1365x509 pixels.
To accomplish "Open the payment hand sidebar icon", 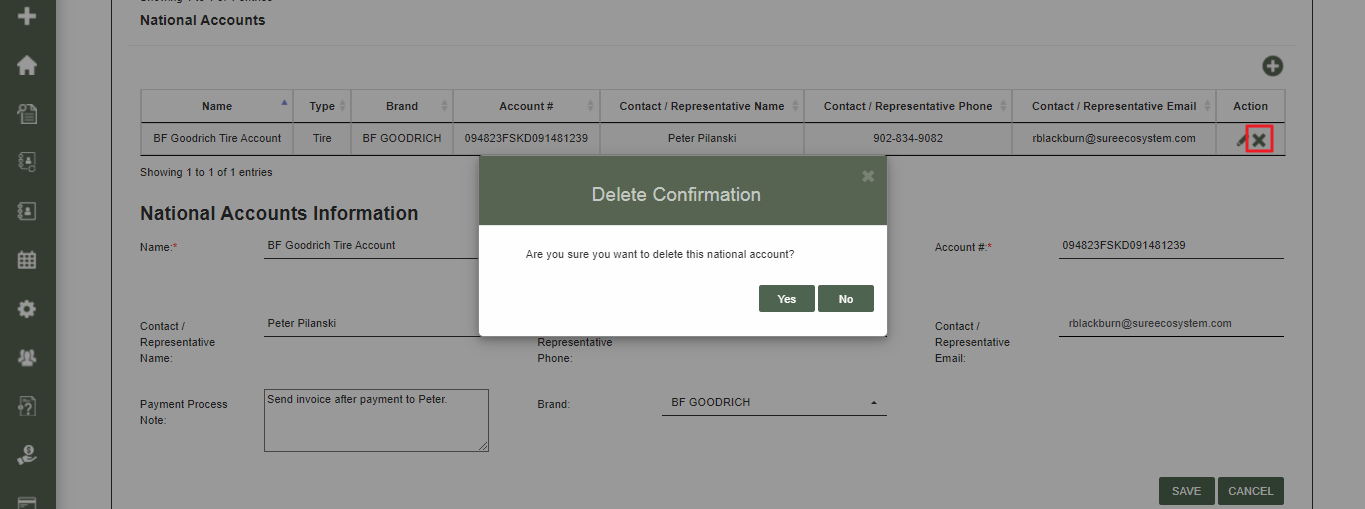I will pyautogui.click(x=27, y=455).
